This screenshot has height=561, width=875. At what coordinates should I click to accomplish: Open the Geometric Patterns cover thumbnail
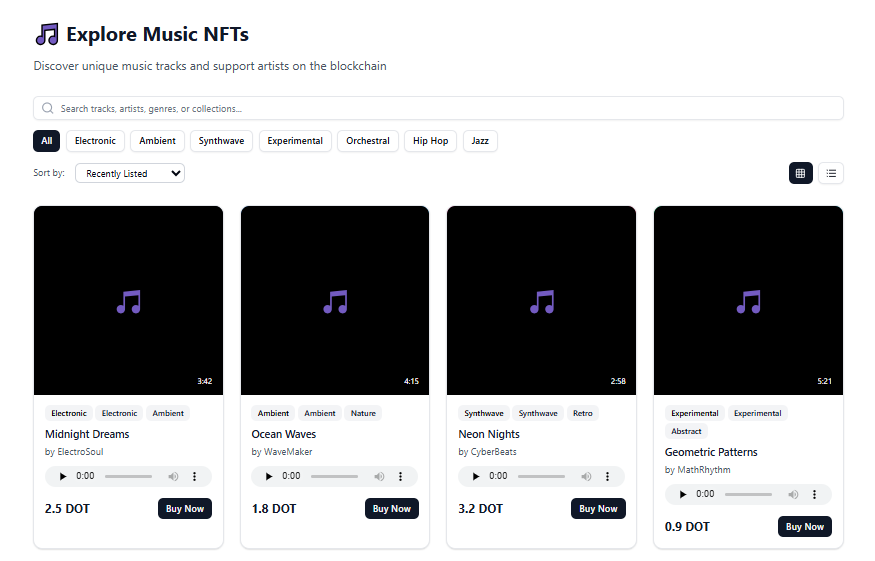pyautogui.click(x=748, y=300)
